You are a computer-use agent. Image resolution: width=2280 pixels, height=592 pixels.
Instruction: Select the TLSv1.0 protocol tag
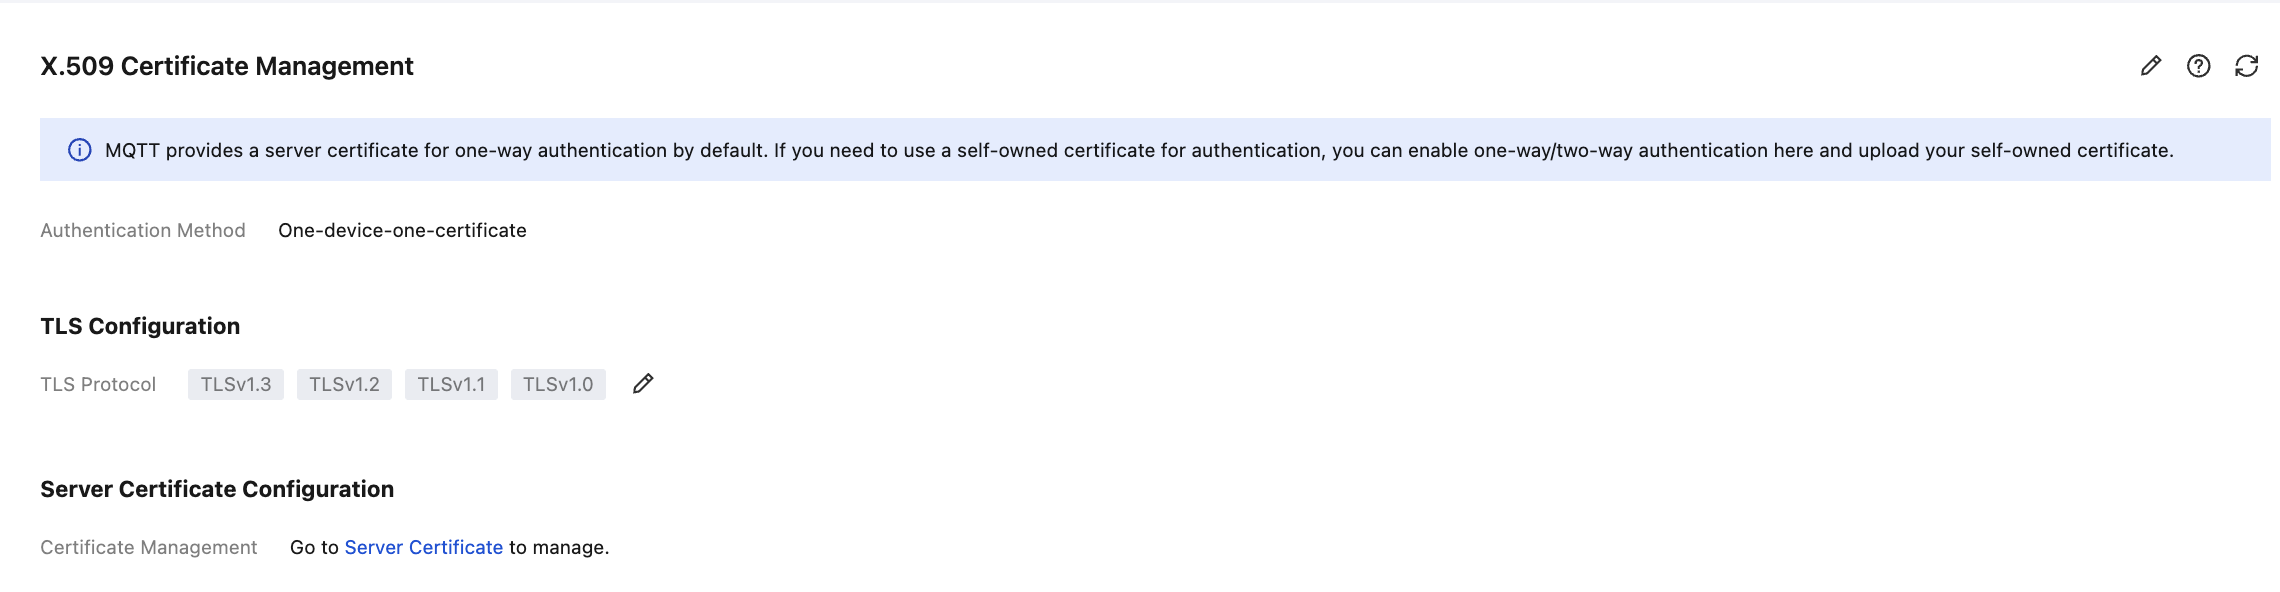click(x=558, y=384)
